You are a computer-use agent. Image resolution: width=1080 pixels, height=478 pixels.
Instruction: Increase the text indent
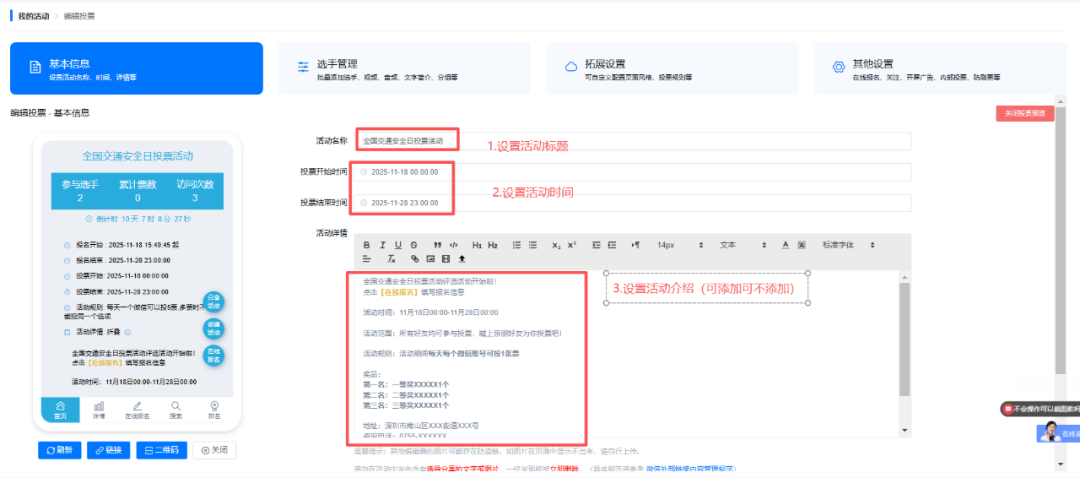point(612,245)
